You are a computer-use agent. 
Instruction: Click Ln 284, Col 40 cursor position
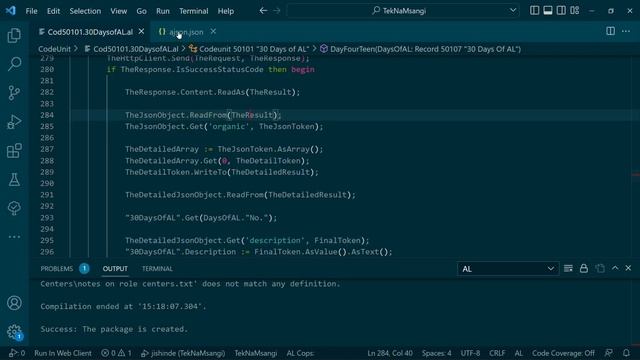[390, 353]
